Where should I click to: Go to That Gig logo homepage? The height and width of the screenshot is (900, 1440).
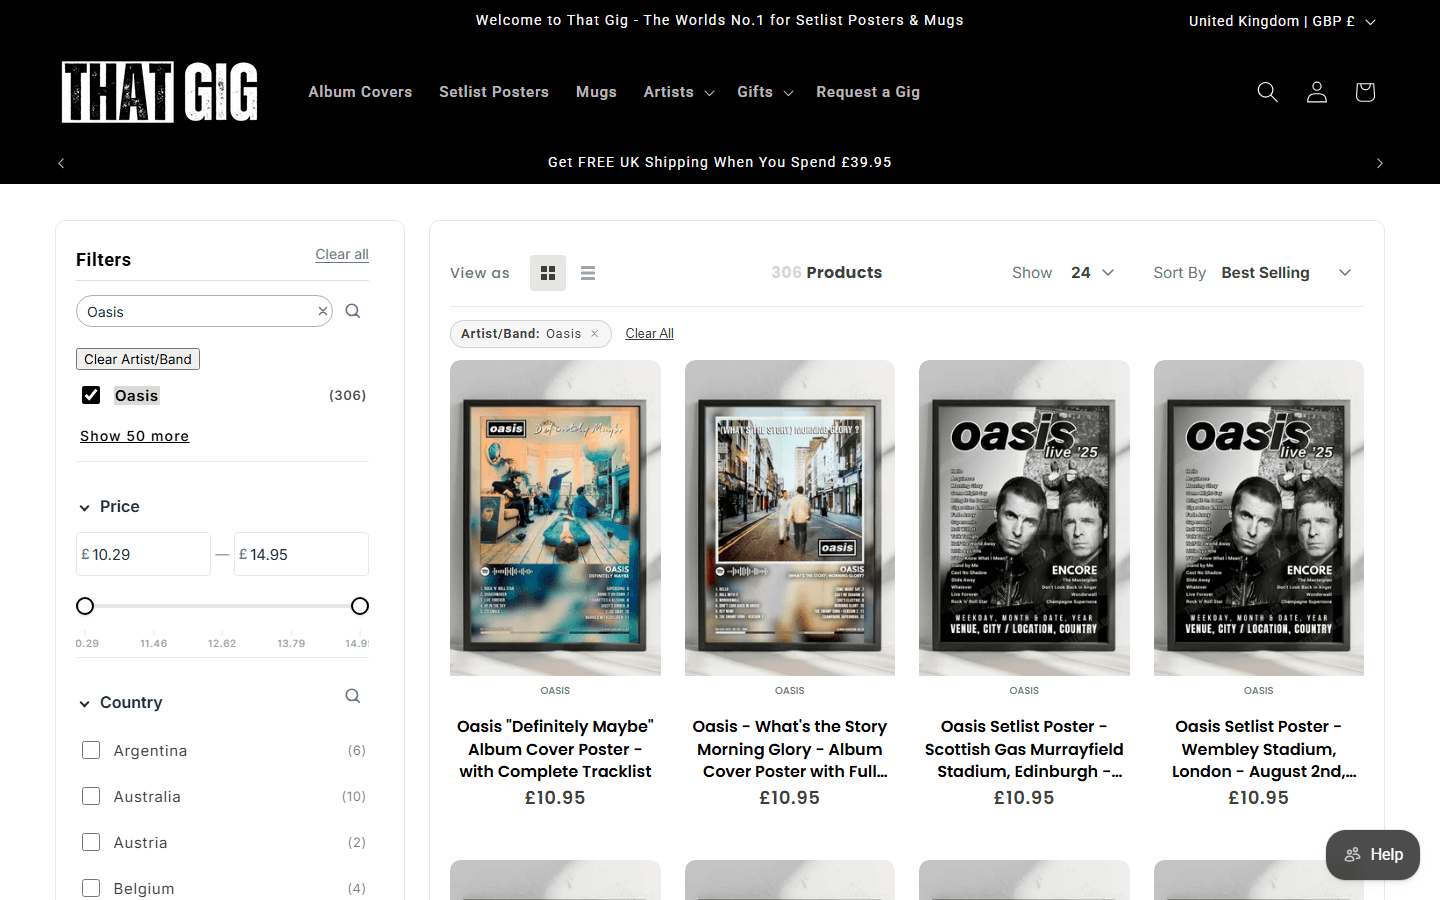(x=160, y=92)
